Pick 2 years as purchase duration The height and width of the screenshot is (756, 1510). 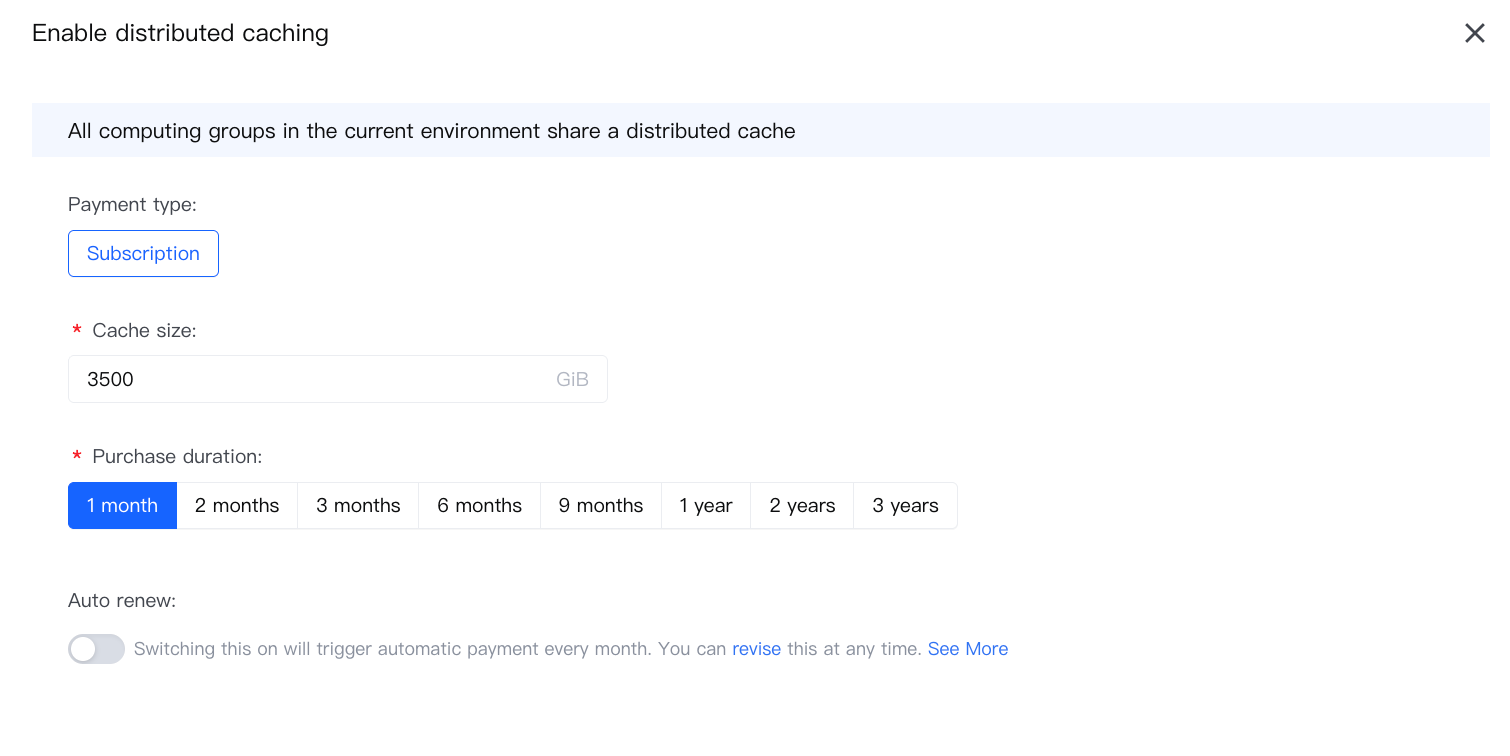point(802,506)
